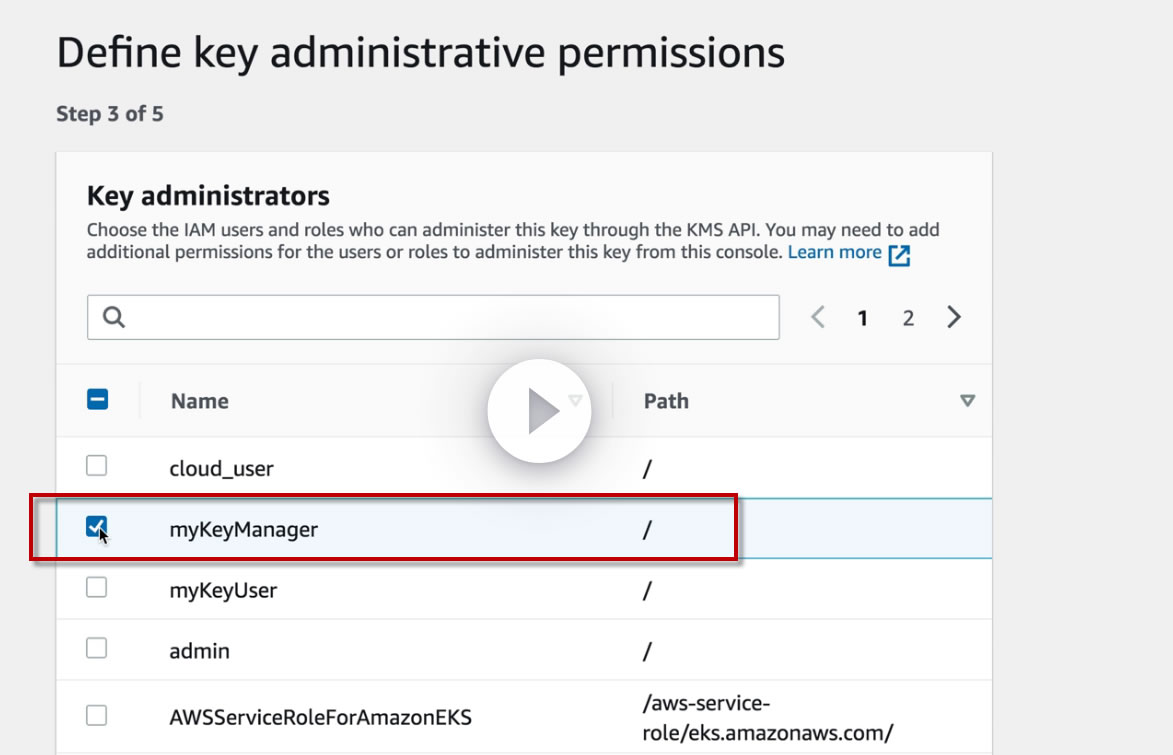Tick the admin checkbox
The image size is (1173, 755).
point(96,649)
